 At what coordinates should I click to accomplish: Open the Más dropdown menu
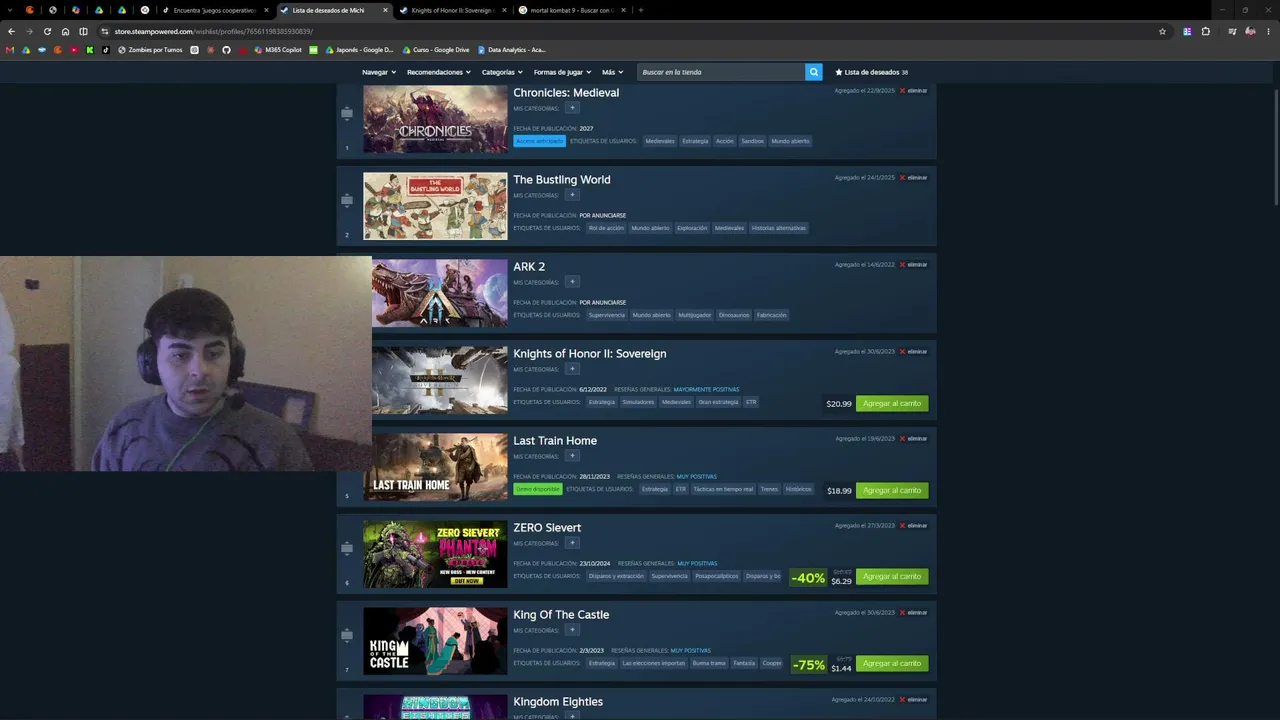click(x=612, y=72)
